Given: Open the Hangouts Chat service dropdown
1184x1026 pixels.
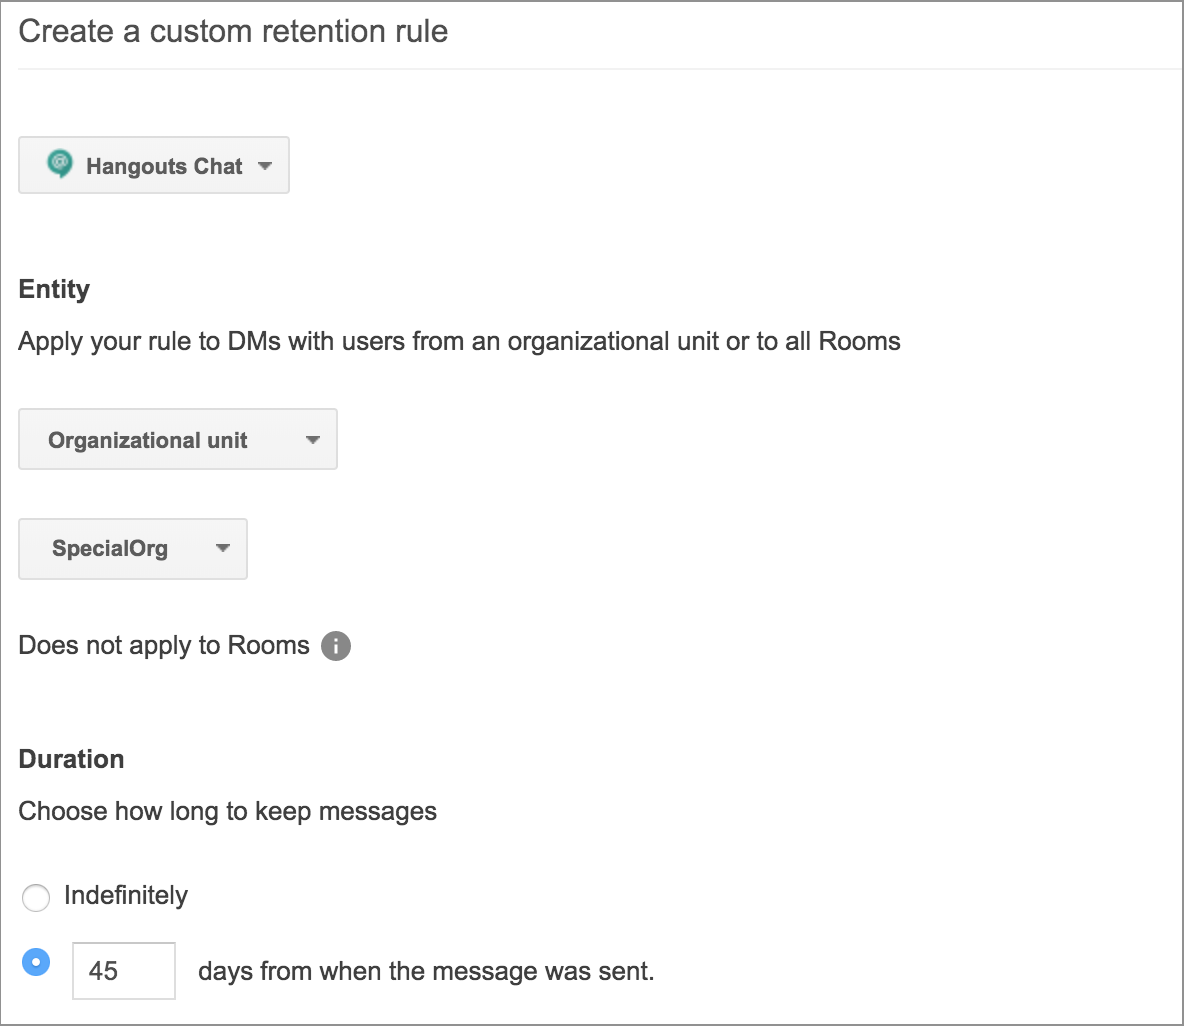Looking at the screenshot, I should pyautogui.click(x=154, y=166).
